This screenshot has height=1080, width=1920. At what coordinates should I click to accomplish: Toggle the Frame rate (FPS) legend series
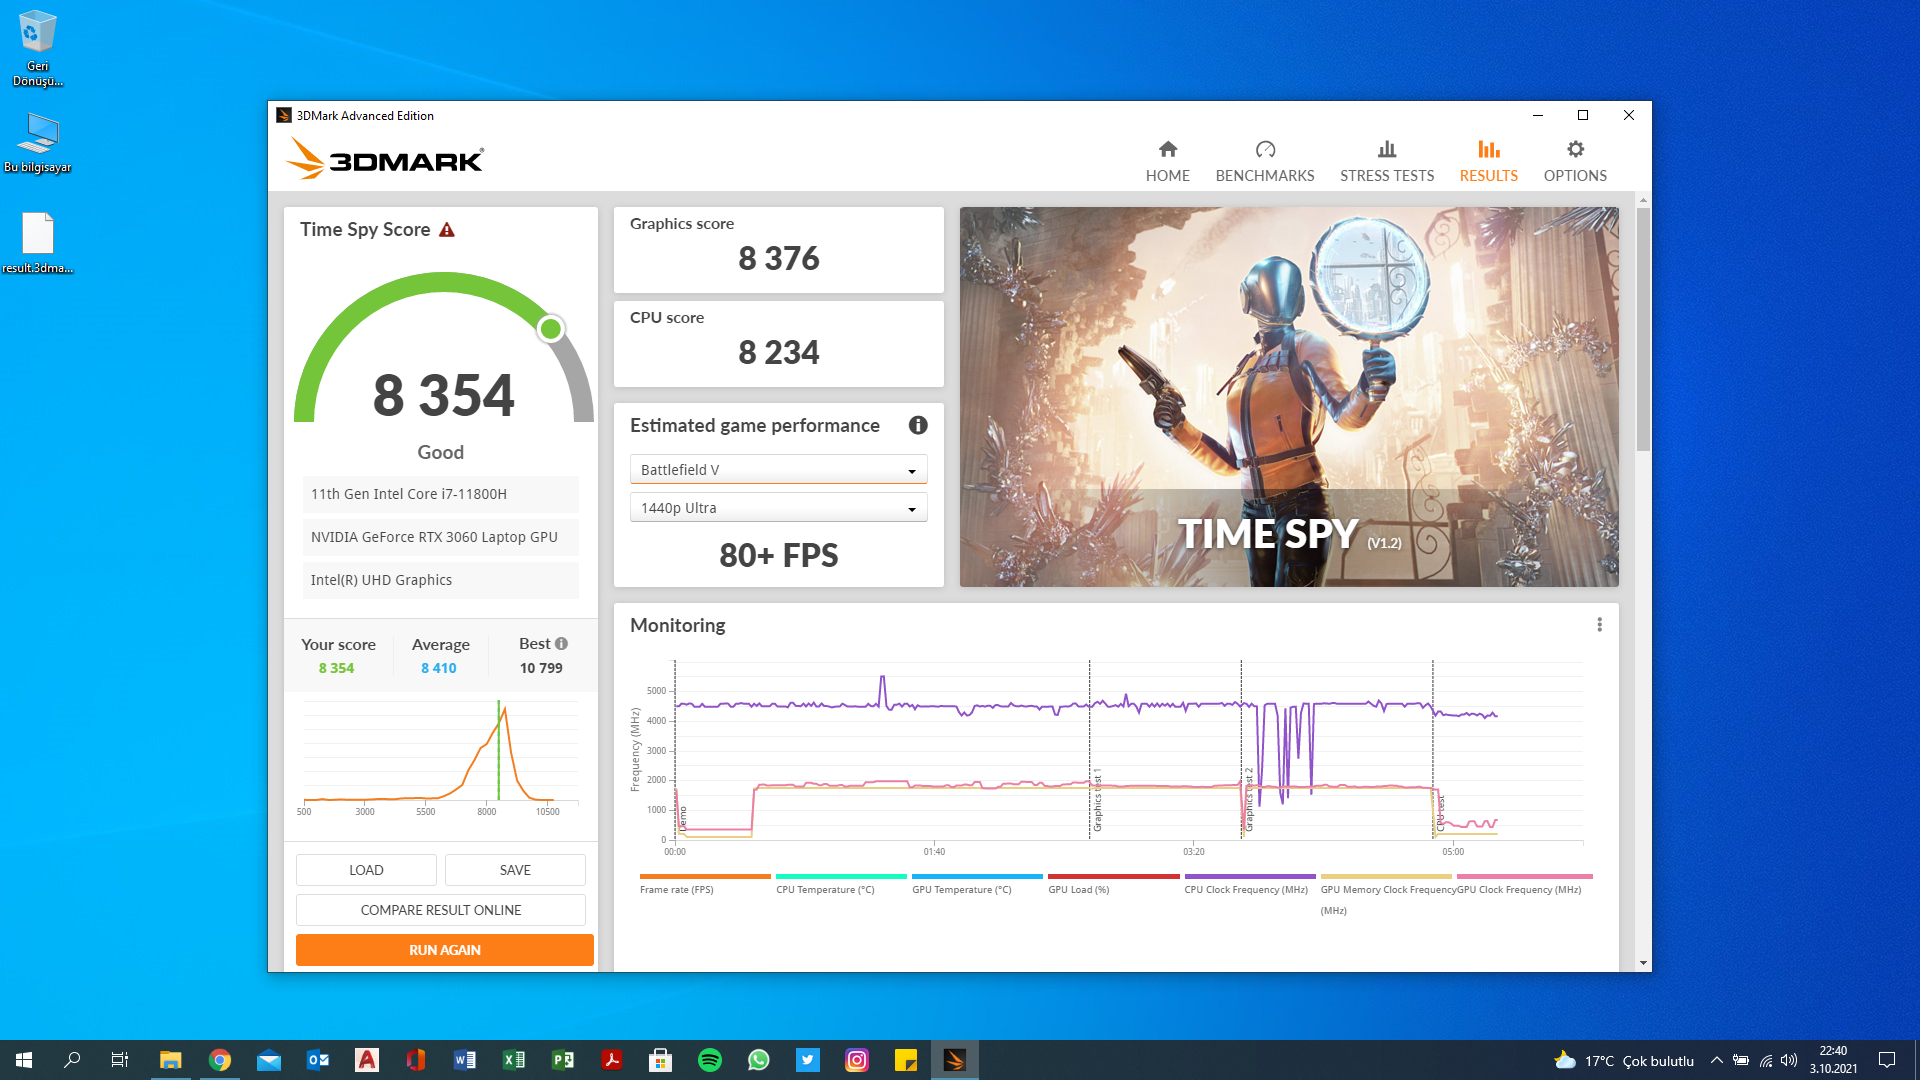(677, 889)
